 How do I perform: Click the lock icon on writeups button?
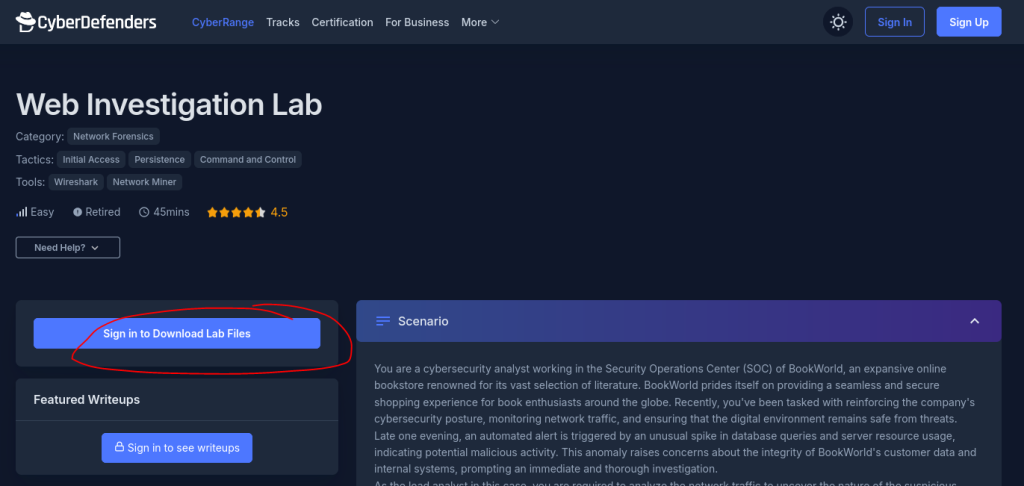pyautogui.click(x=119, y=448)
